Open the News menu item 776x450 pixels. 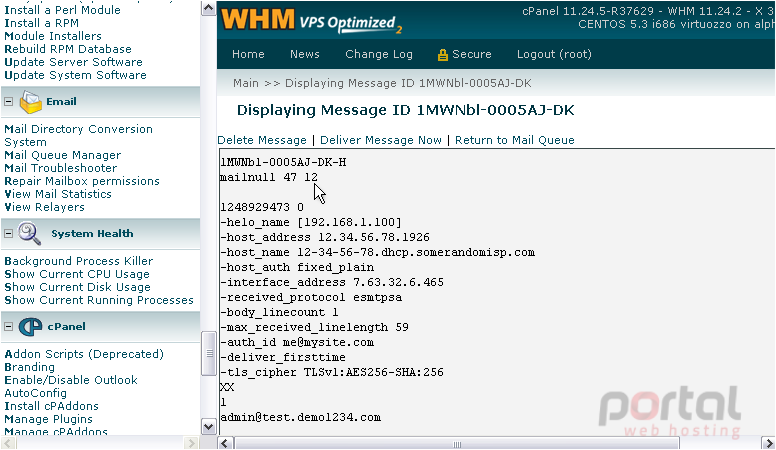(305, 54)
